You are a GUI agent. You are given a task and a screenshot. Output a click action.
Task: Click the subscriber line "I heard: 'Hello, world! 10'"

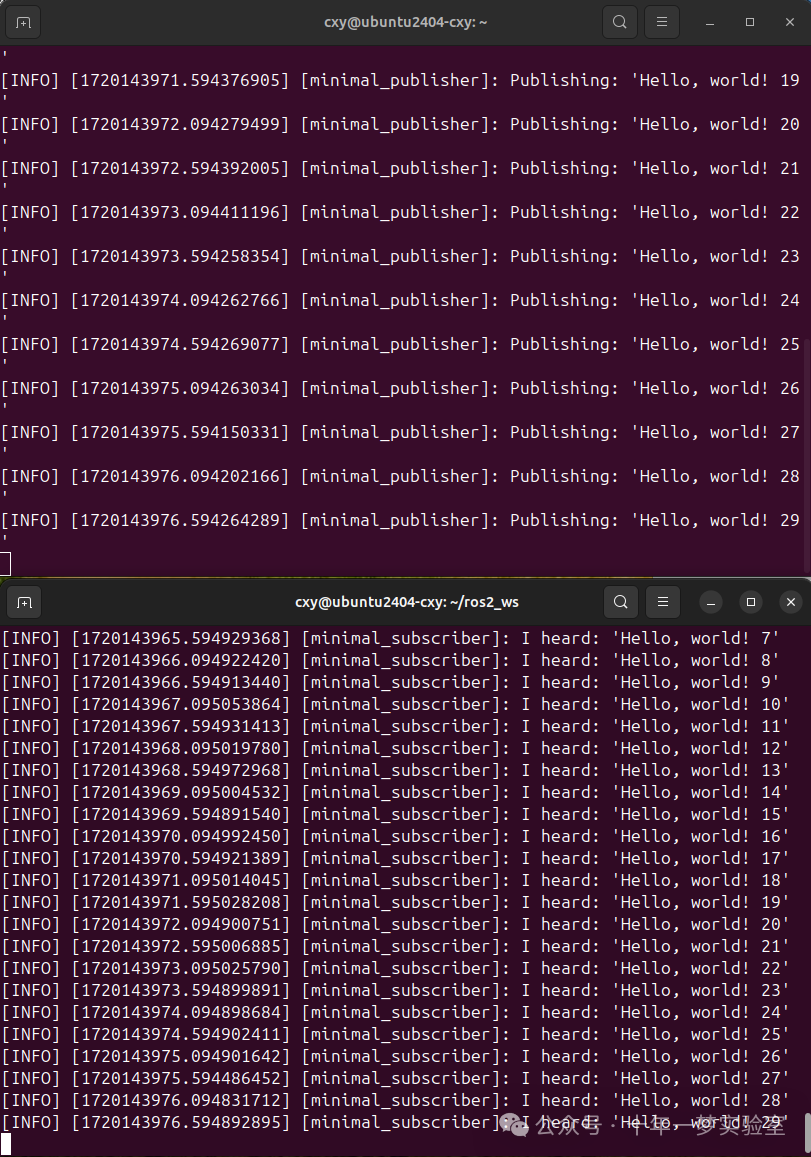396,705
